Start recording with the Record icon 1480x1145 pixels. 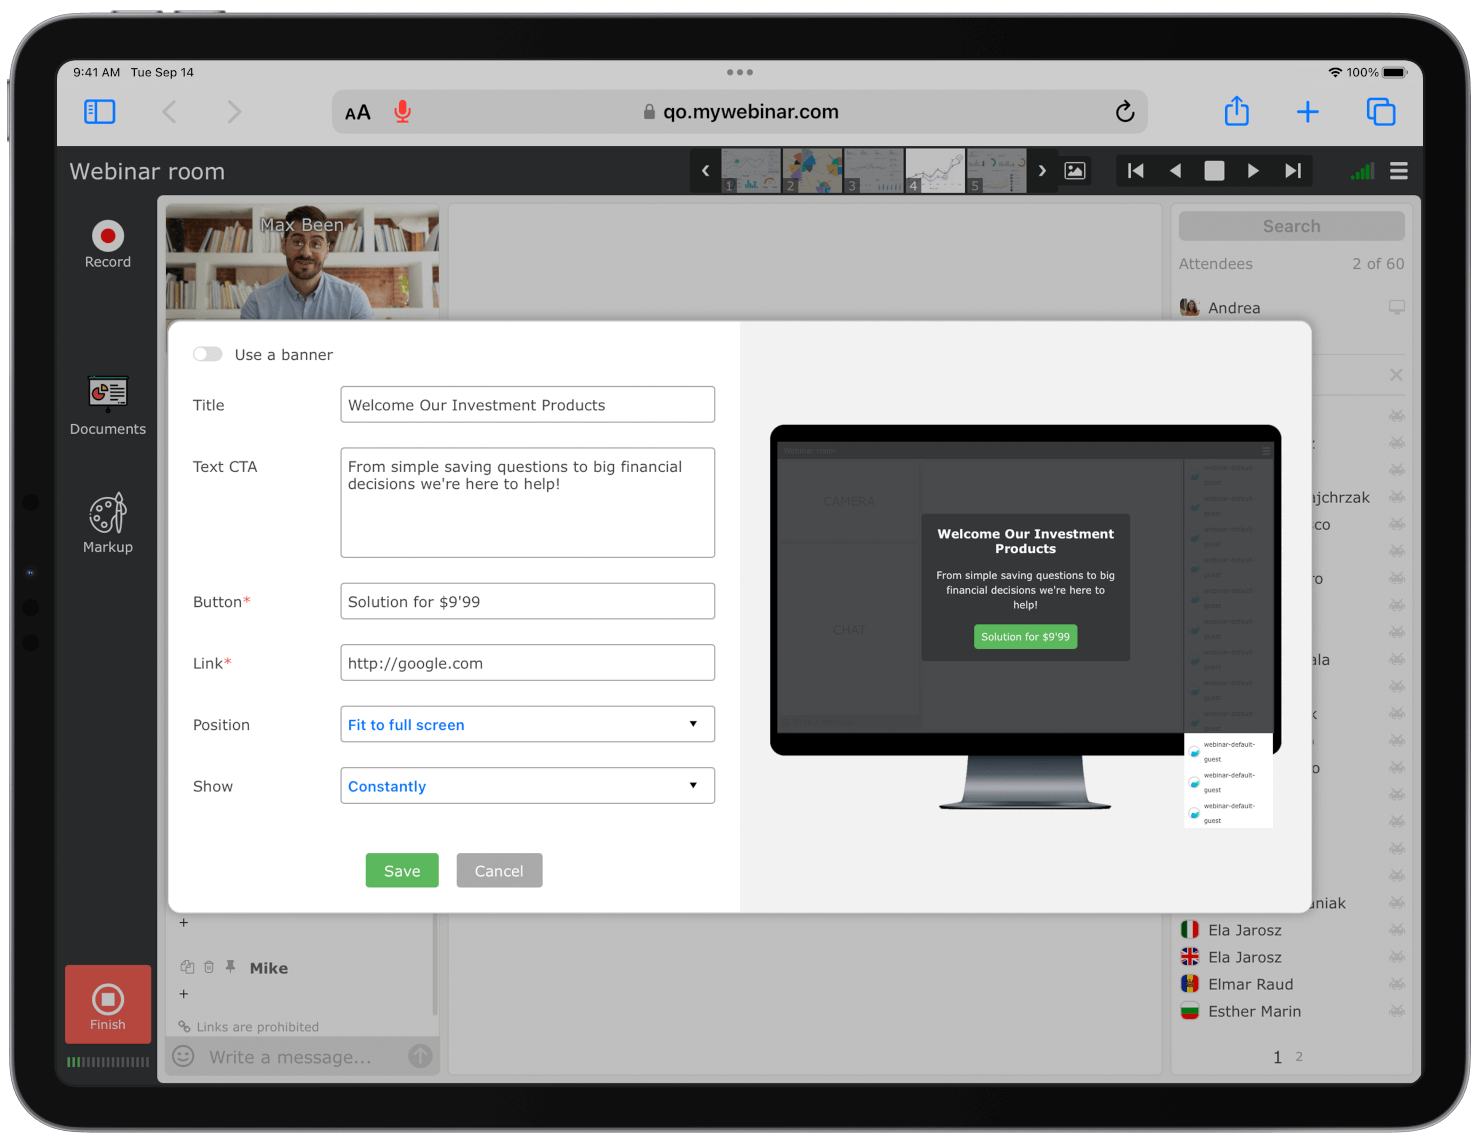(107, 237)
